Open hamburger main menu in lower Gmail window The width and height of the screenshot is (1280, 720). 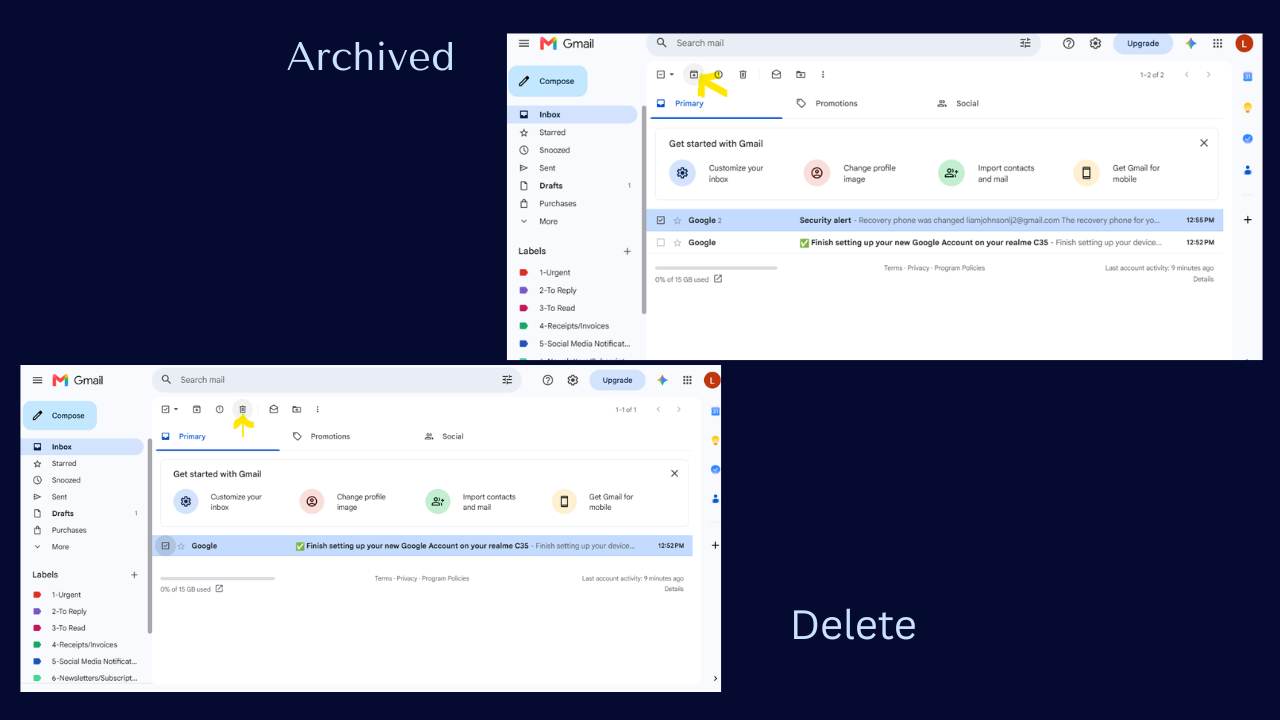point(38,380)
